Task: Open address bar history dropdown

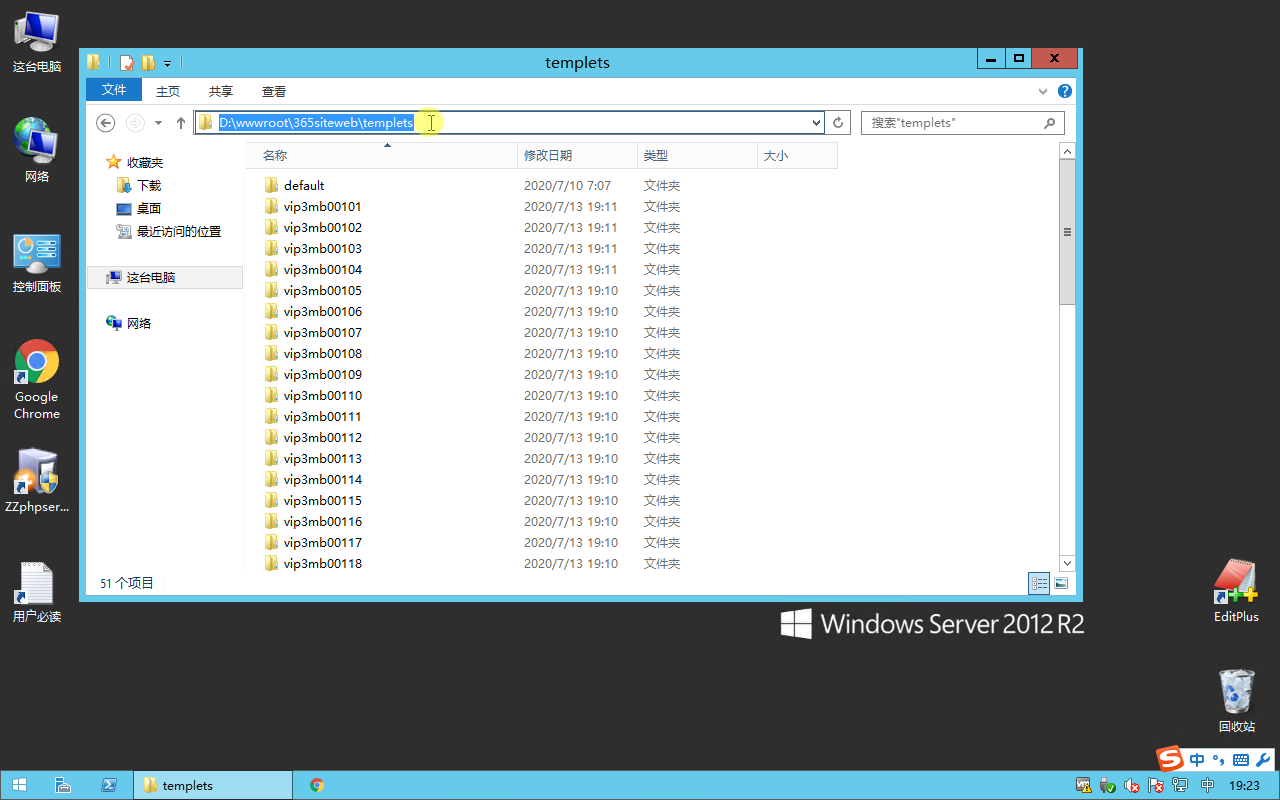Action: coord(817,123)
